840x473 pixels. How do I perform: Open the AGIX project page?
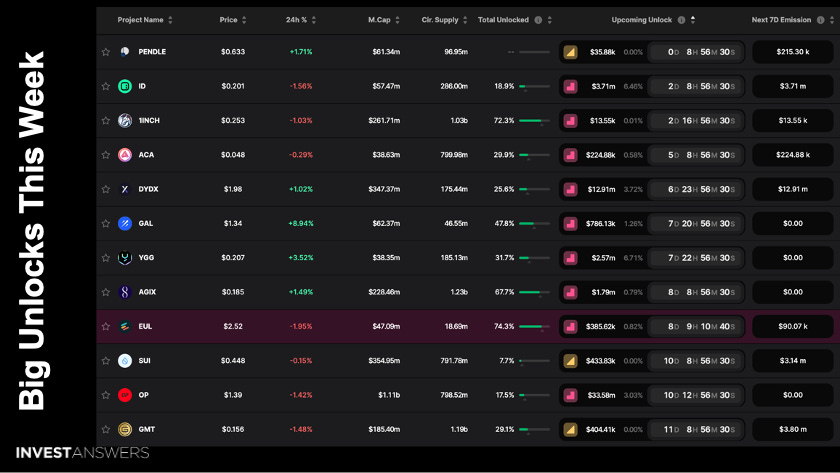point(147,292)
